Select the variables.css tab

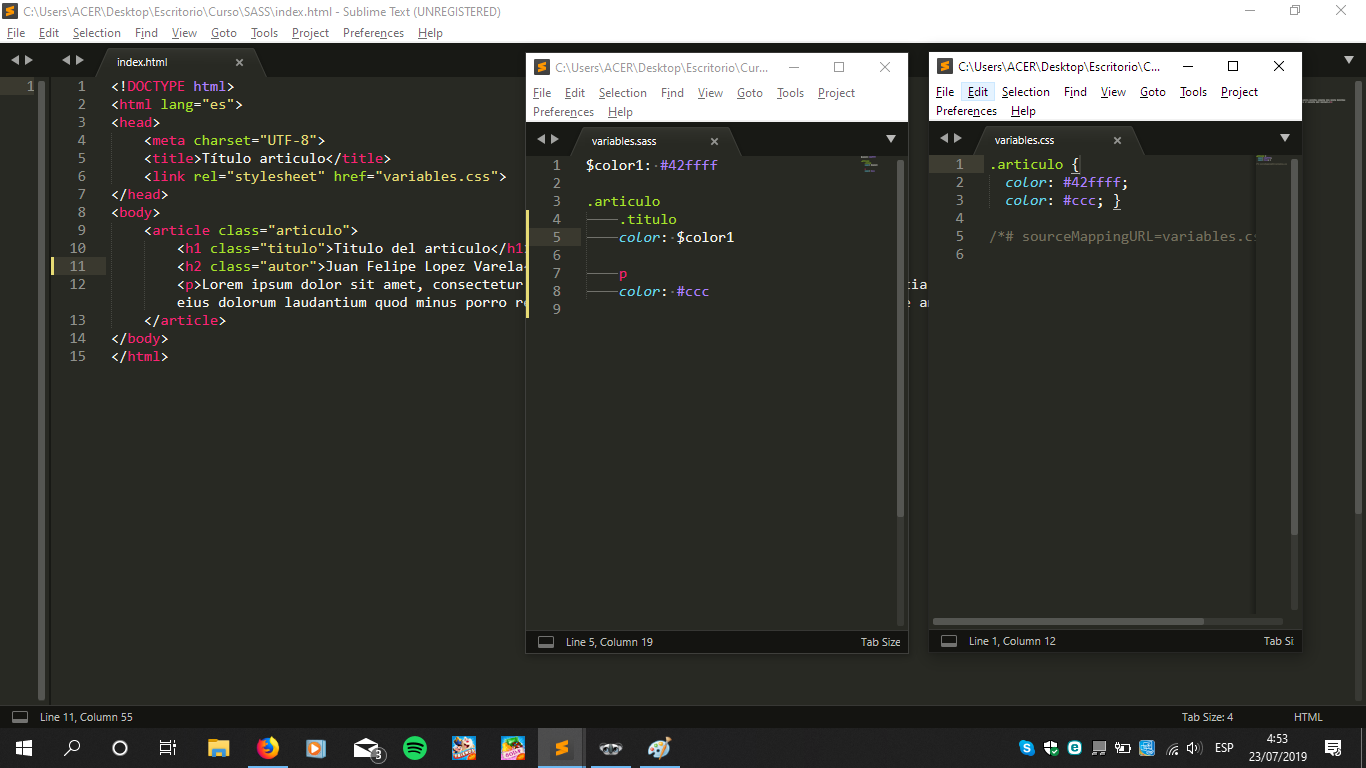coord(1024,140)
